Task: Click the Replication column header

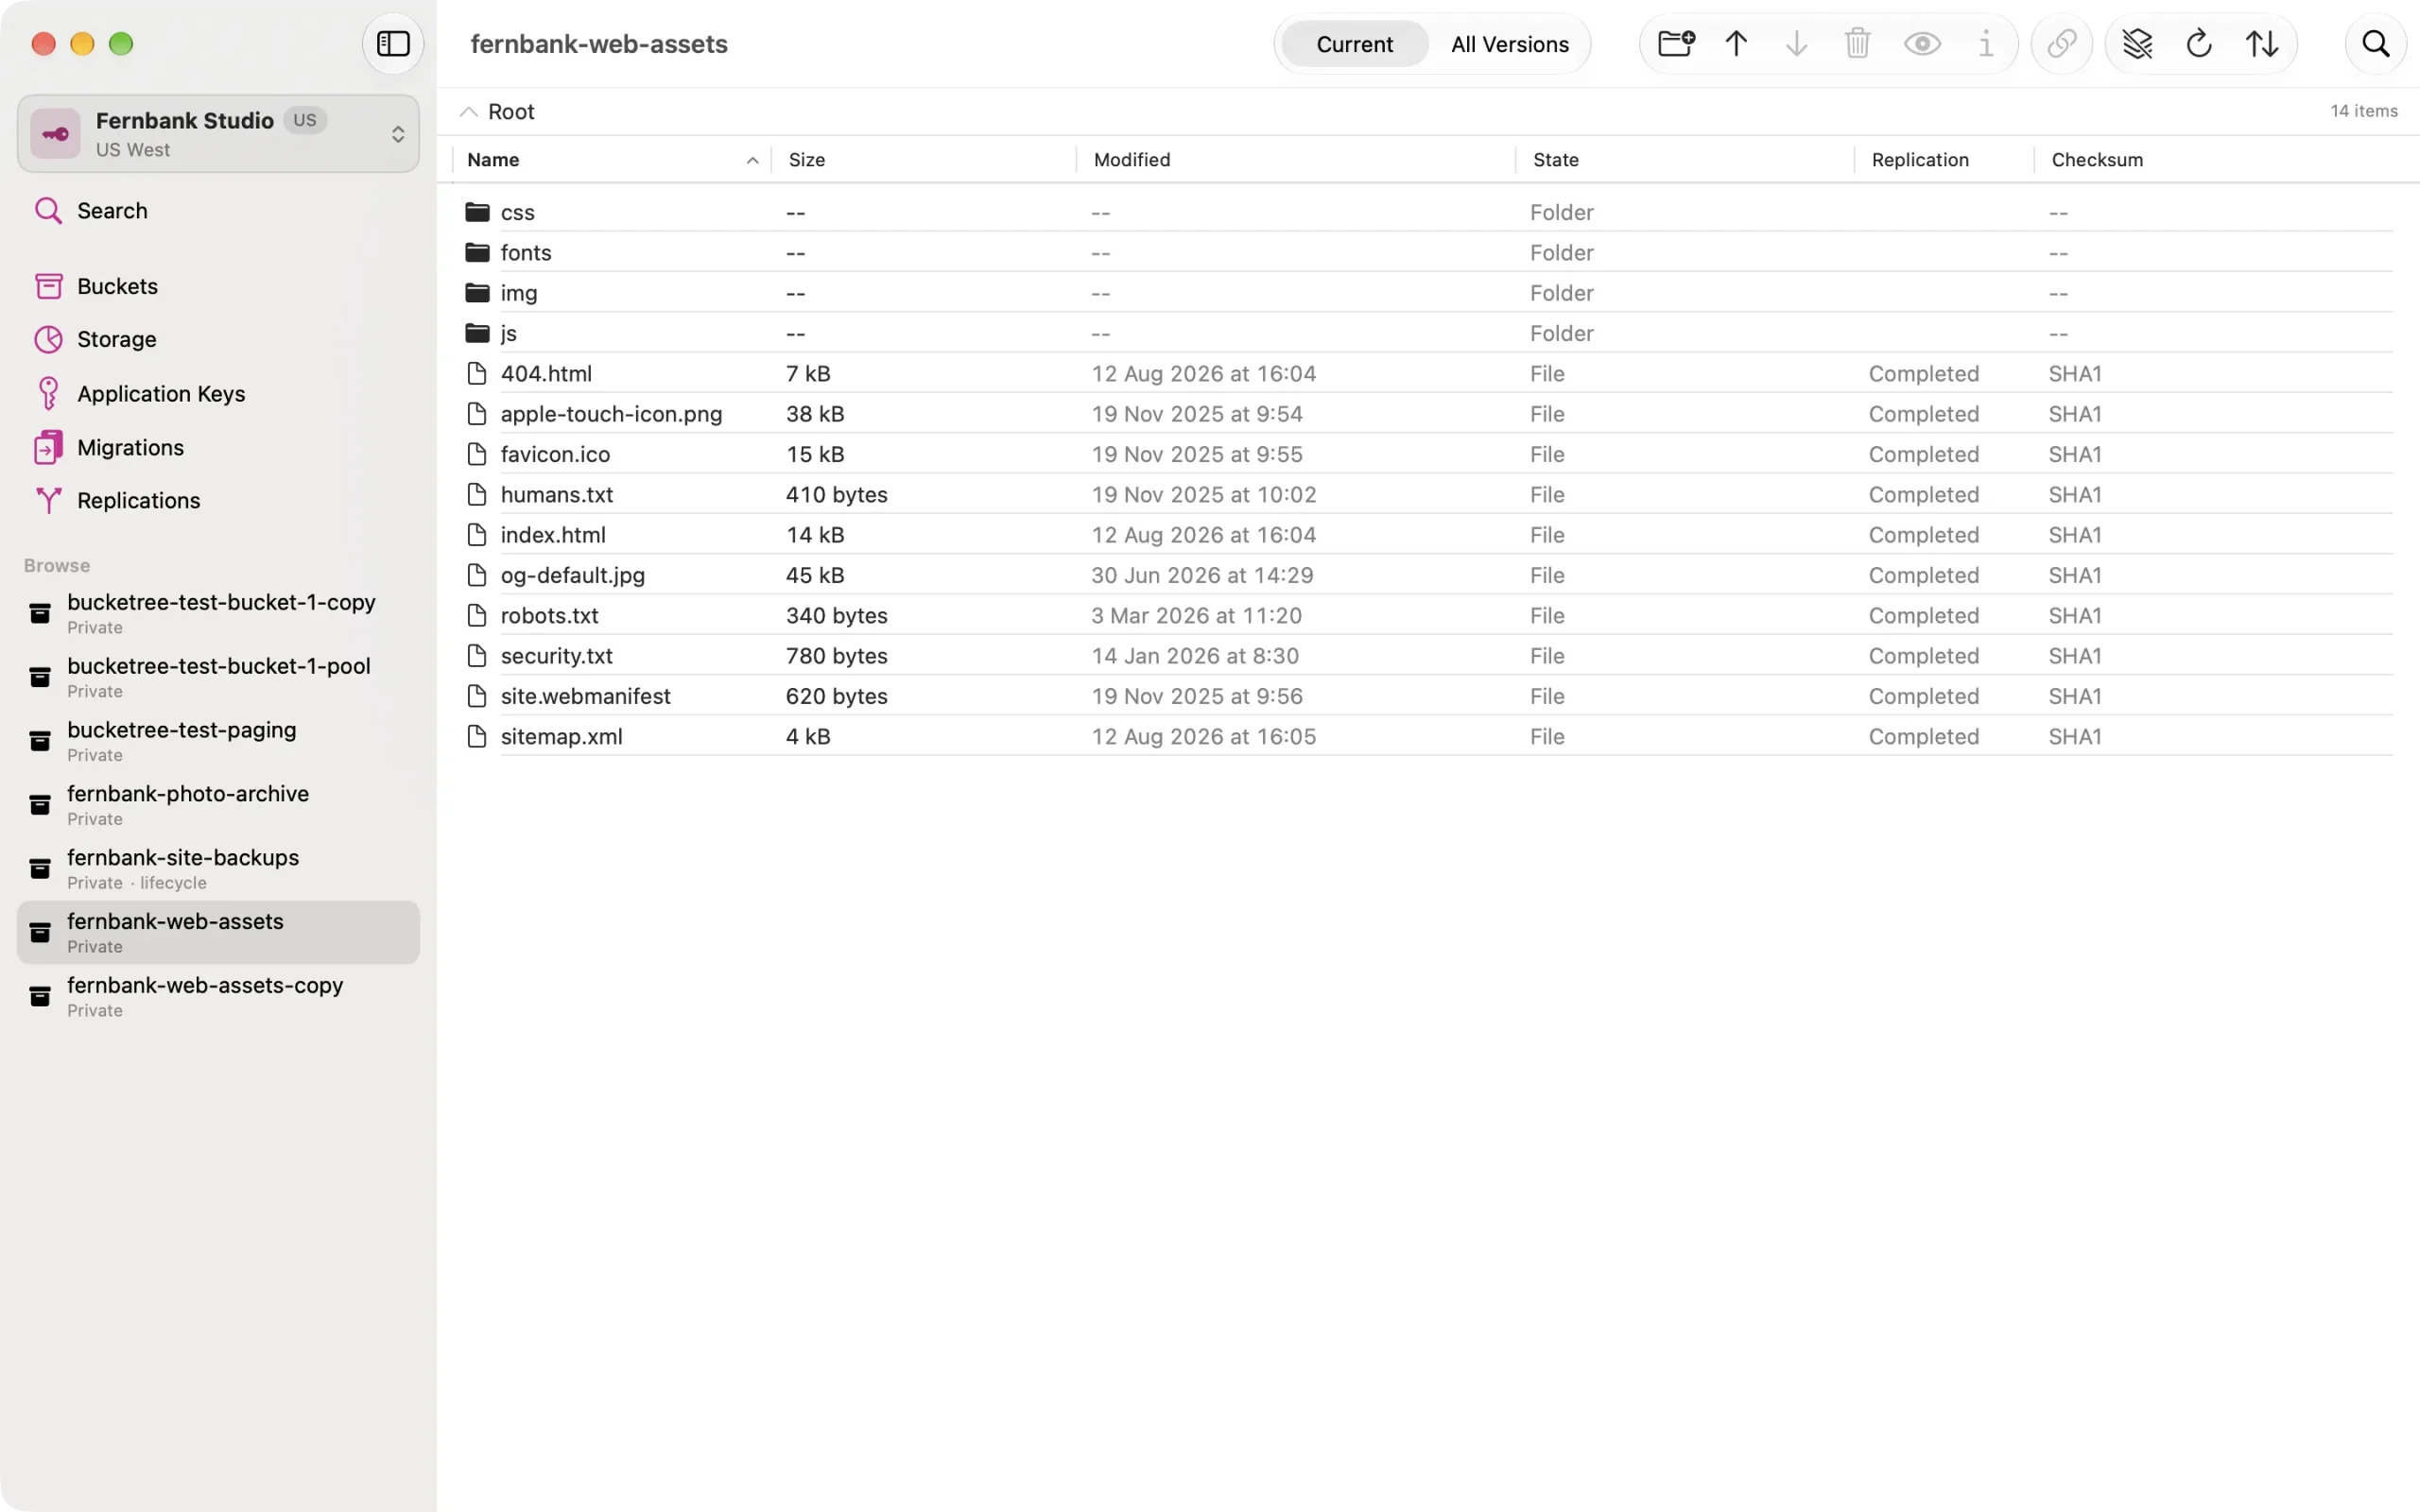Action: point(1944,160)
